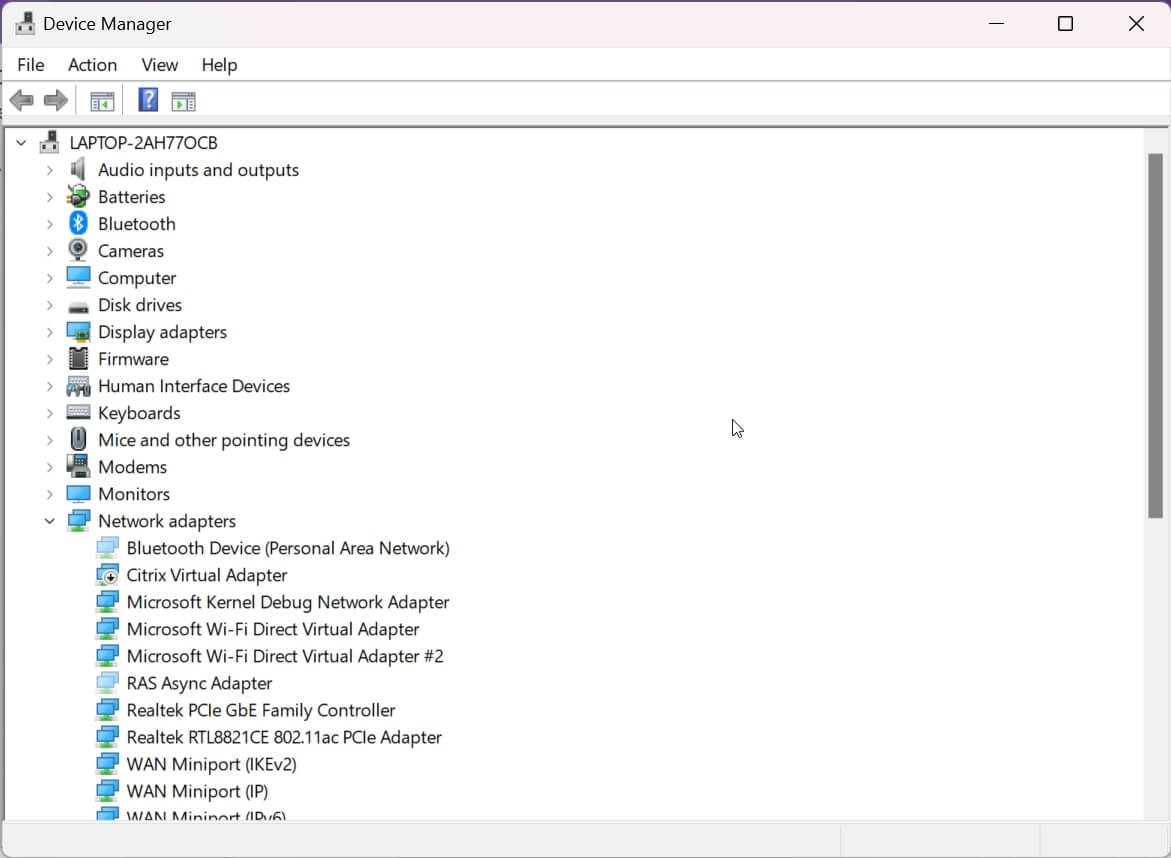This screenshot has height=858, width=1171.
Task: Open the Action menu
Action: click(x=92, y=65)
